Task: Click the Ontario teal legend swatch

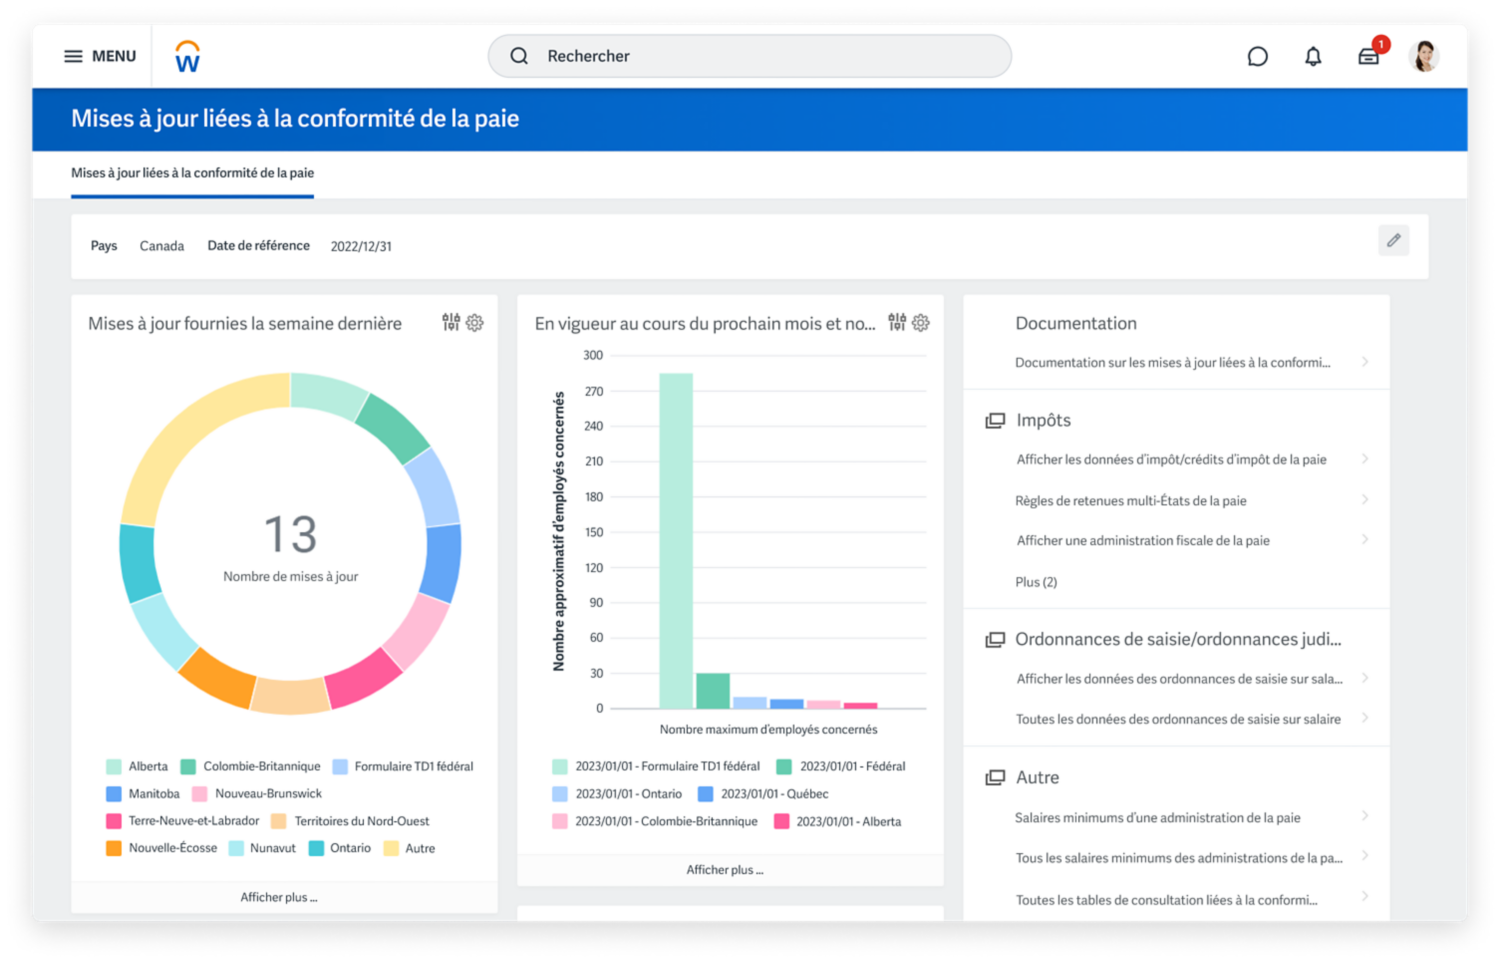Action: click(x=316, y=848)
